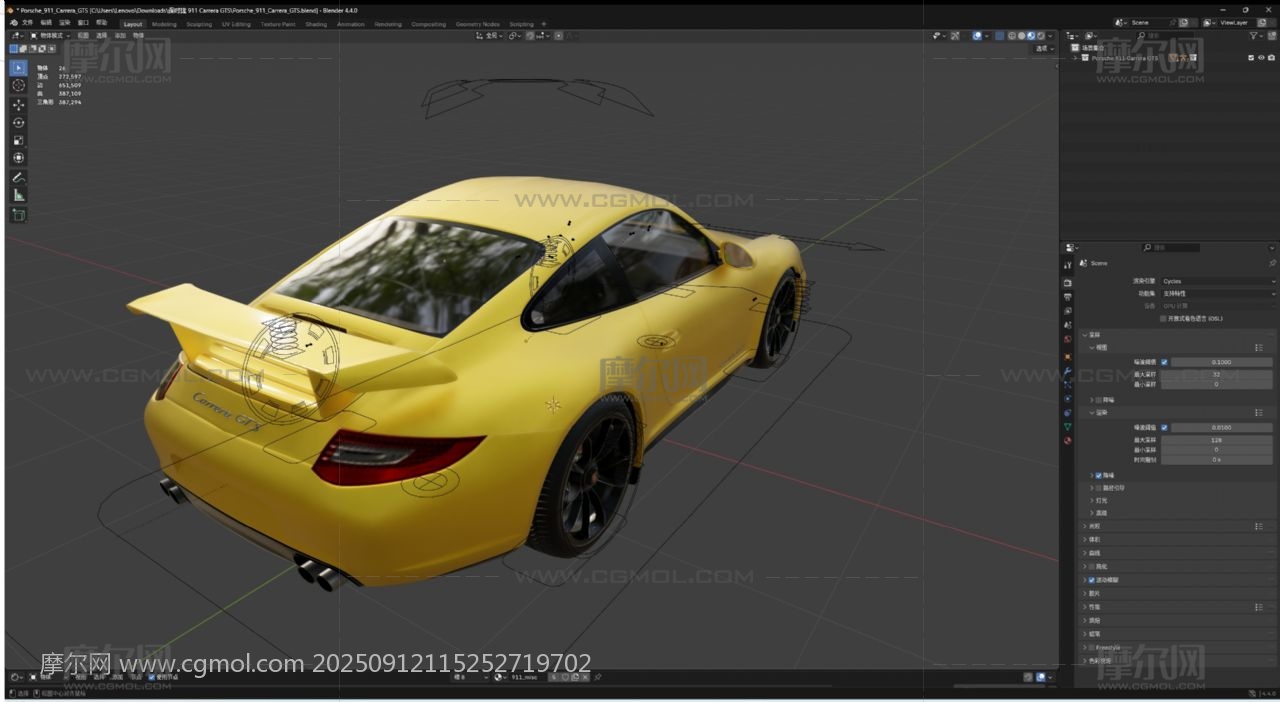
Task: Switch to the Modeling workspace tab
Action: 164,24
